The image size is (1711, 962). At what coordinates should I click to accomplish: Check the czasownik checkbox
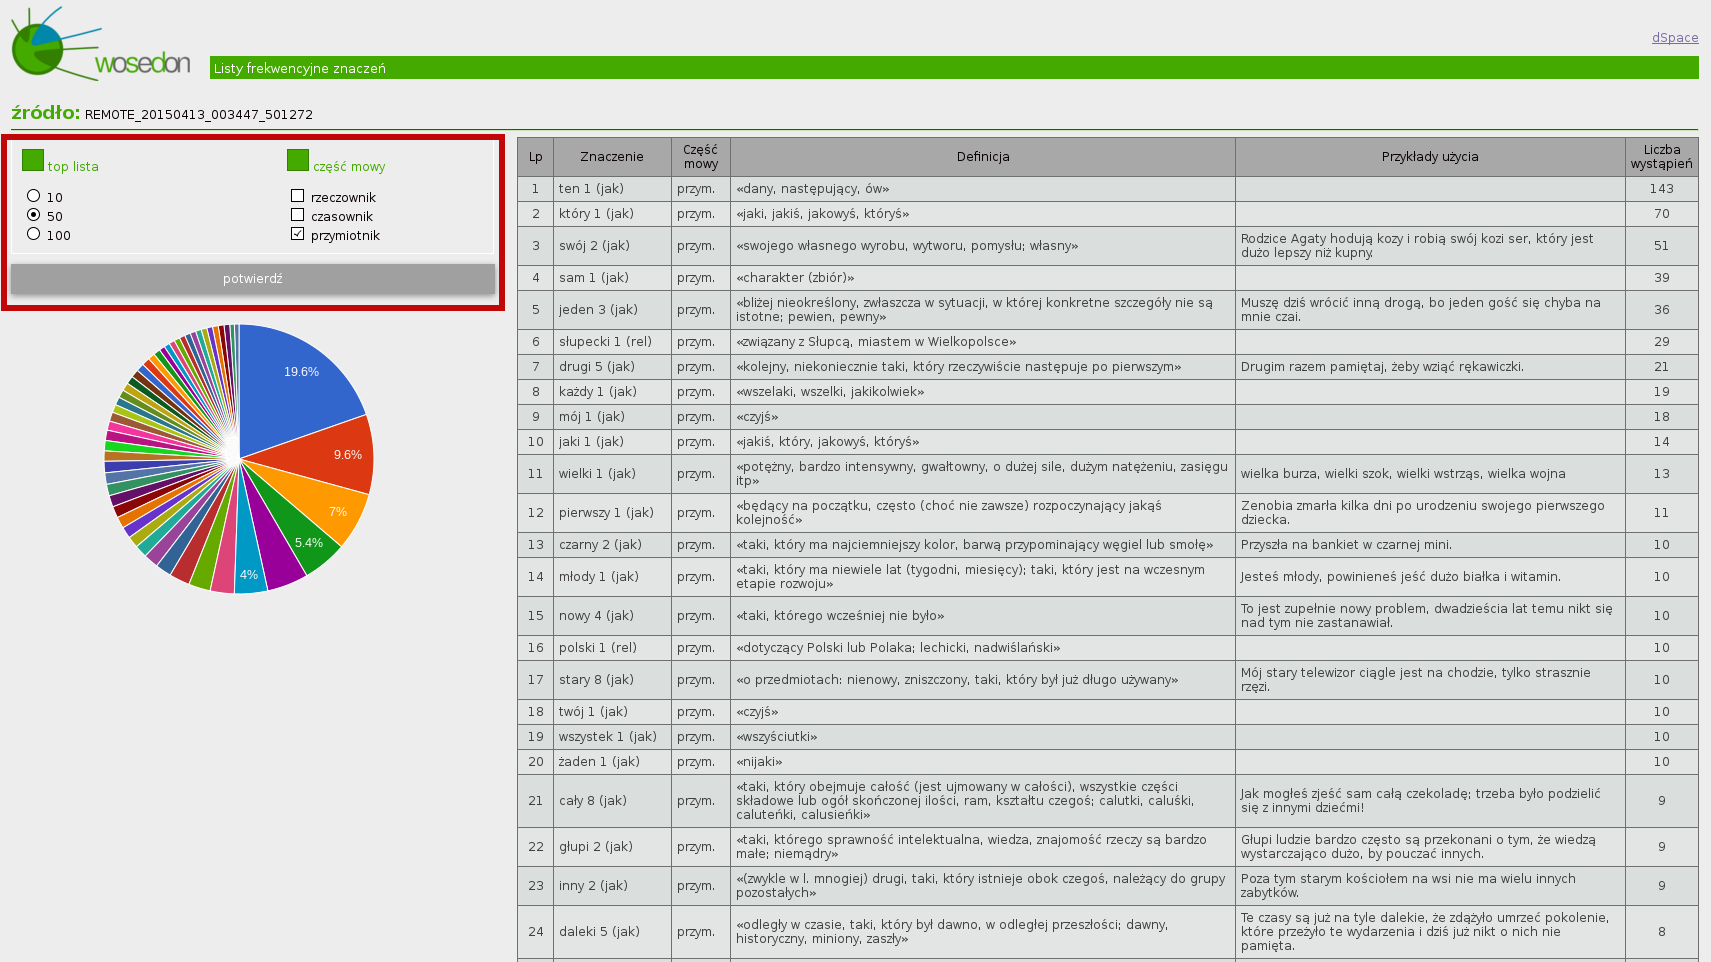tap(297, 215)
